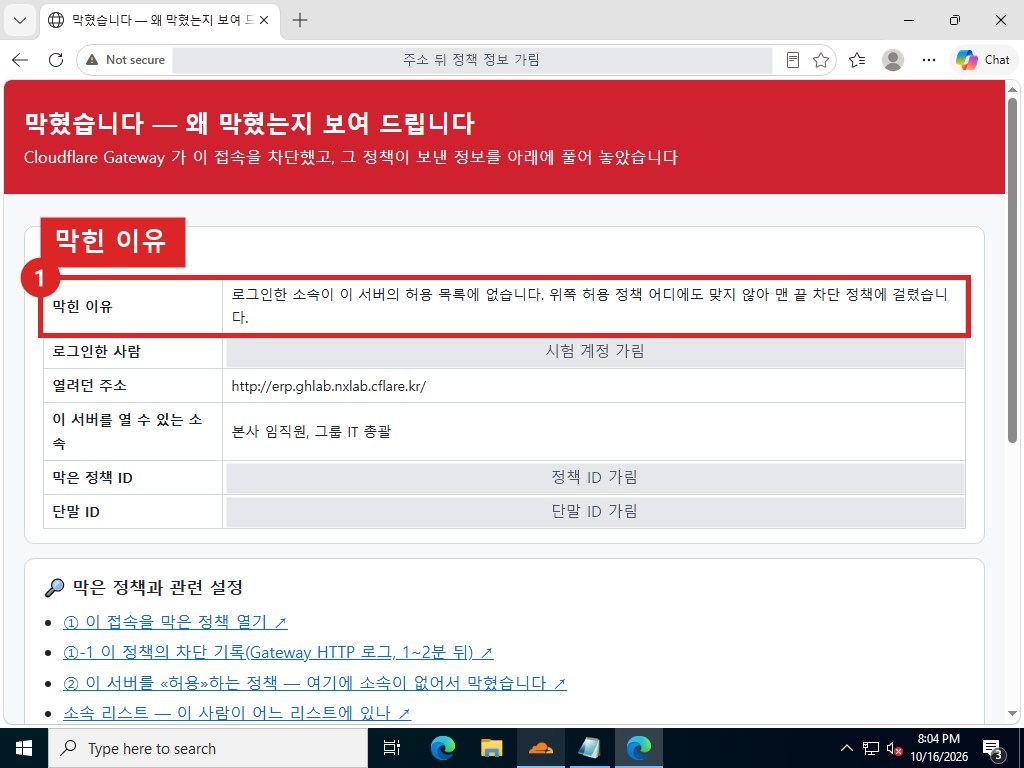
Task: Open the notepad-like app taskbar icon
Action: point(590,748)
